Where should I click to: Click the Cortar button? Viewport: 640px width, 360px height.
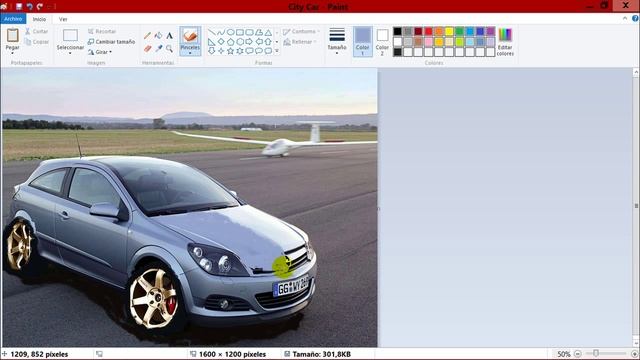click(36, 31)
